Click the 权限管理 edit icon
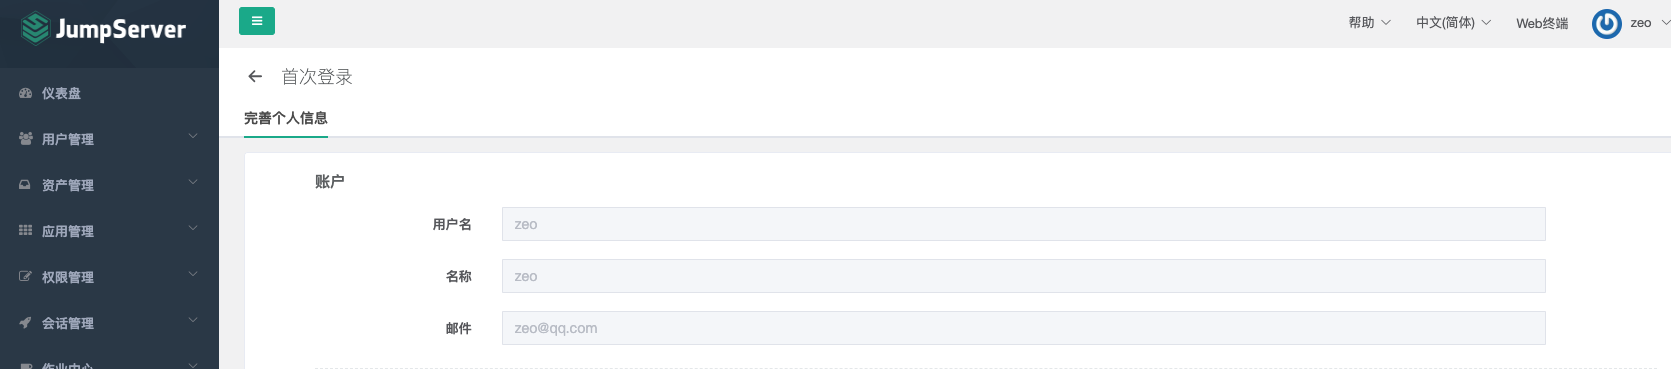 [x=25, y=277]
